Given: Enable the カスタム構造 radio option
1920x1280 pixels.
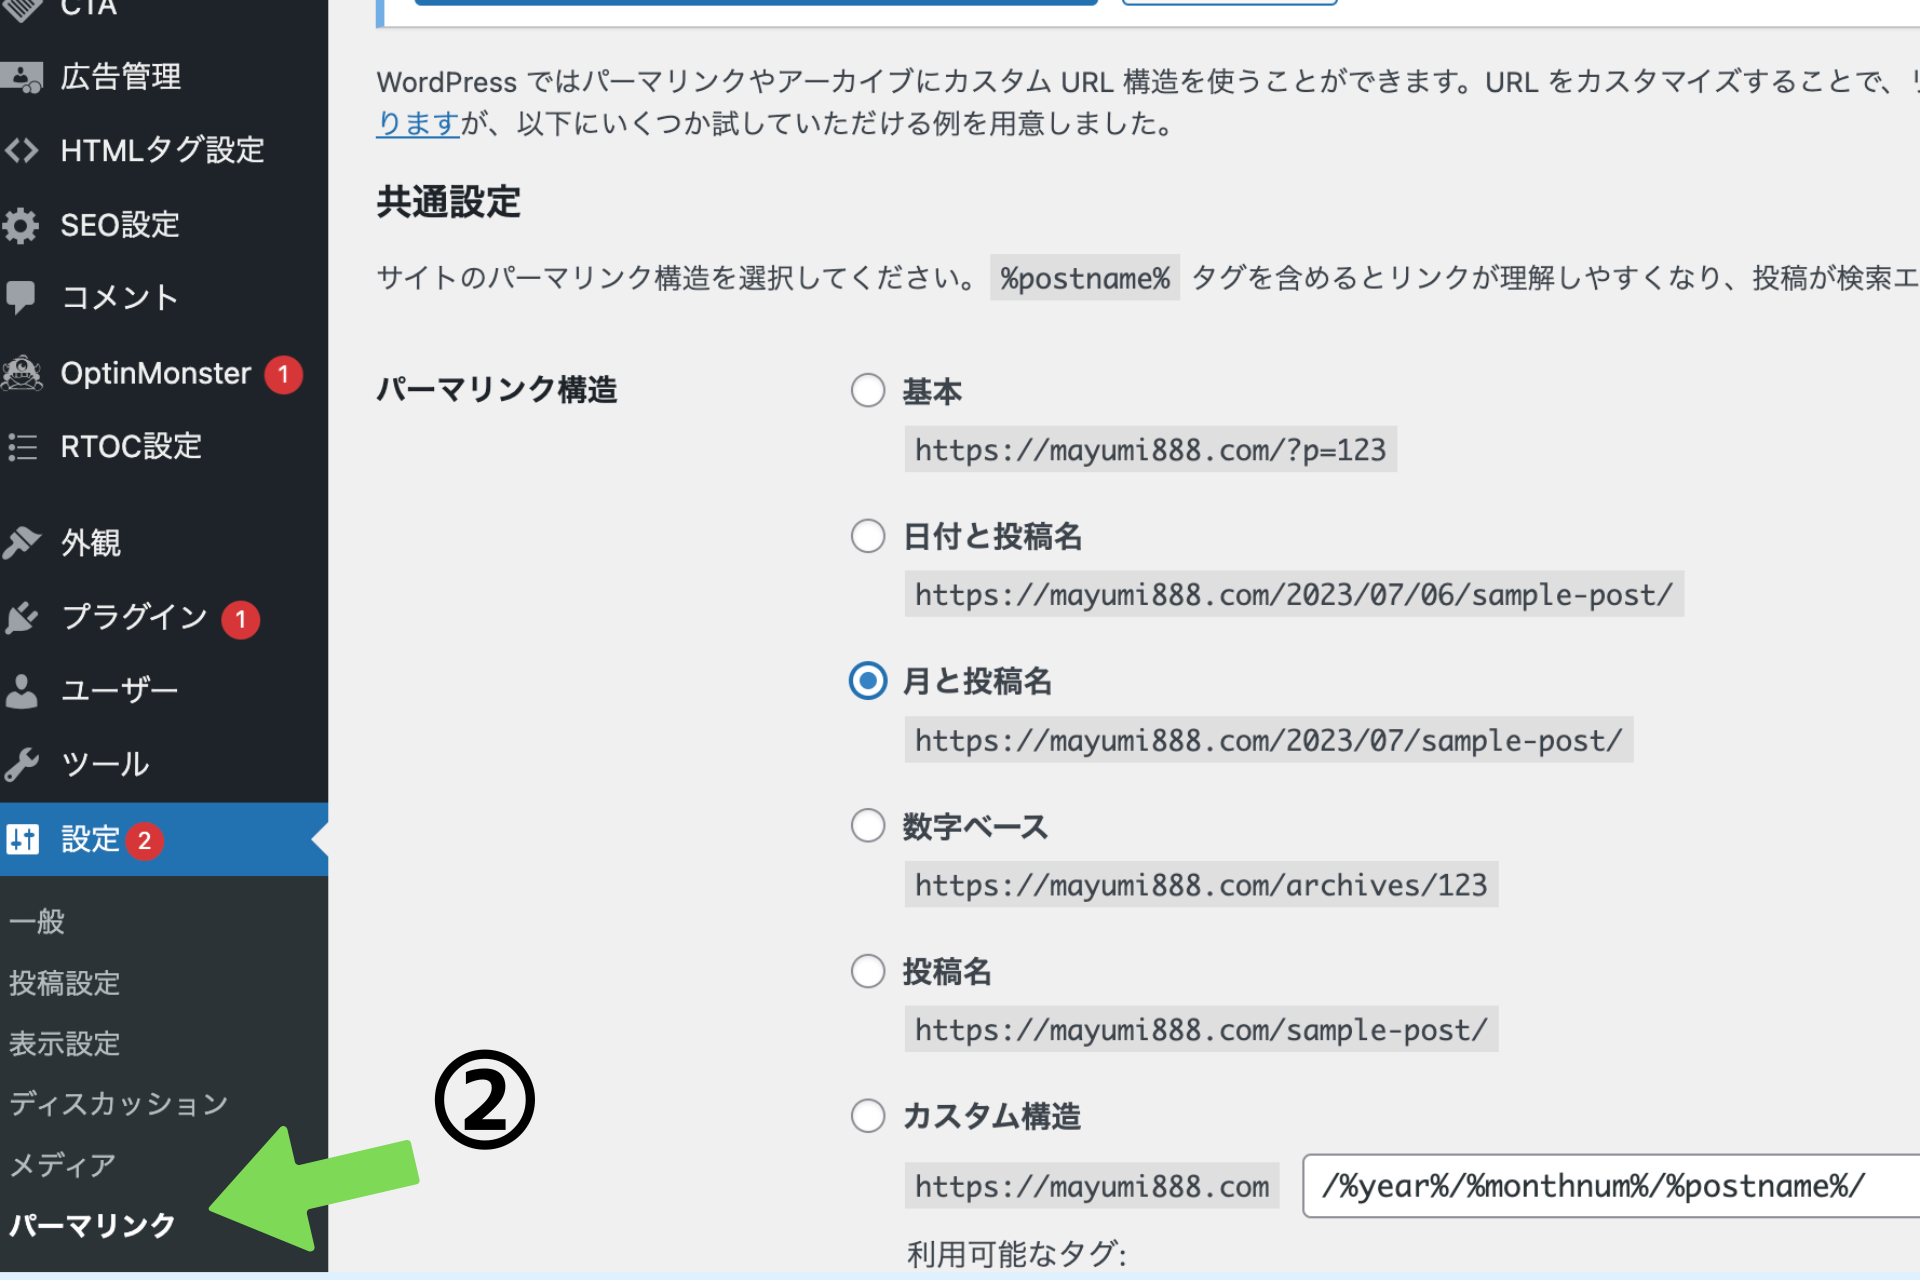Looking at the screenshot, I should tap(868, 1116).
